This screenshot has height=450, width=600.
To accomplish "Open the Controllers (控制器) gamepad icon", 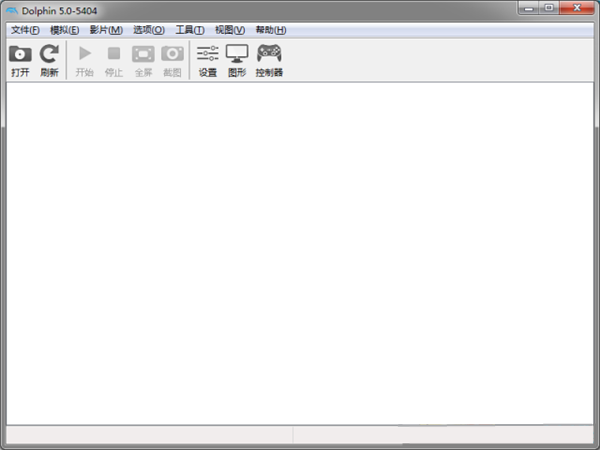I will coord(269,54).
